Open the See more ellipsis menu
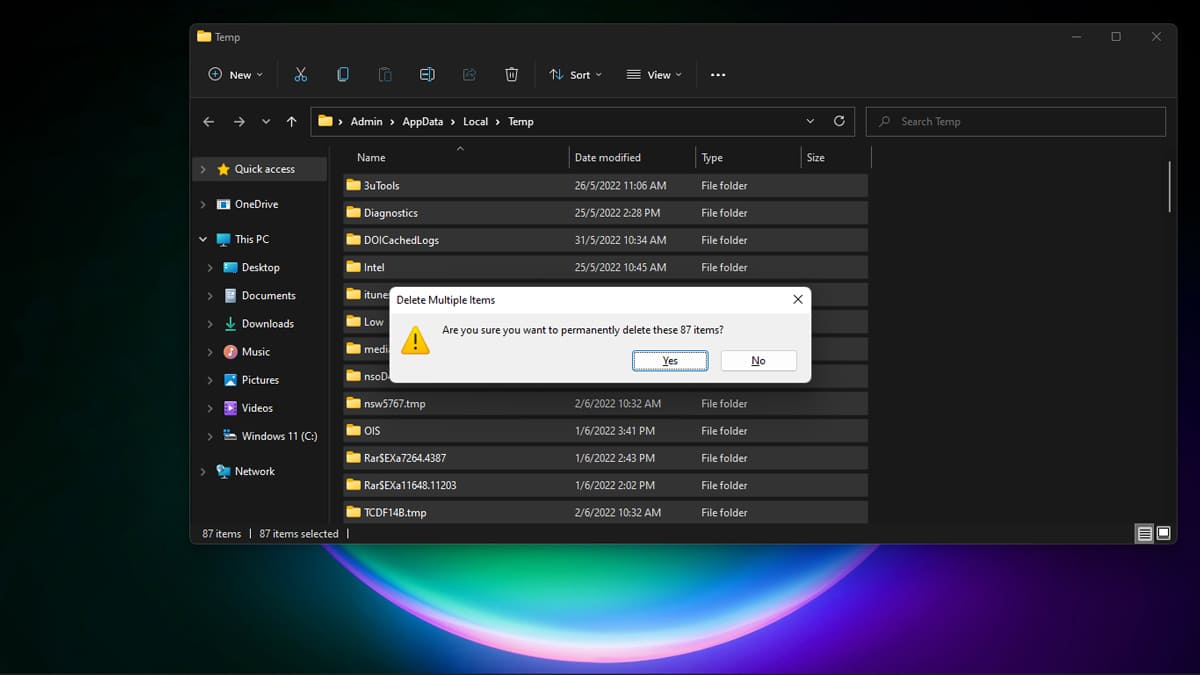The image size is (1200, 675). (717, 74)
